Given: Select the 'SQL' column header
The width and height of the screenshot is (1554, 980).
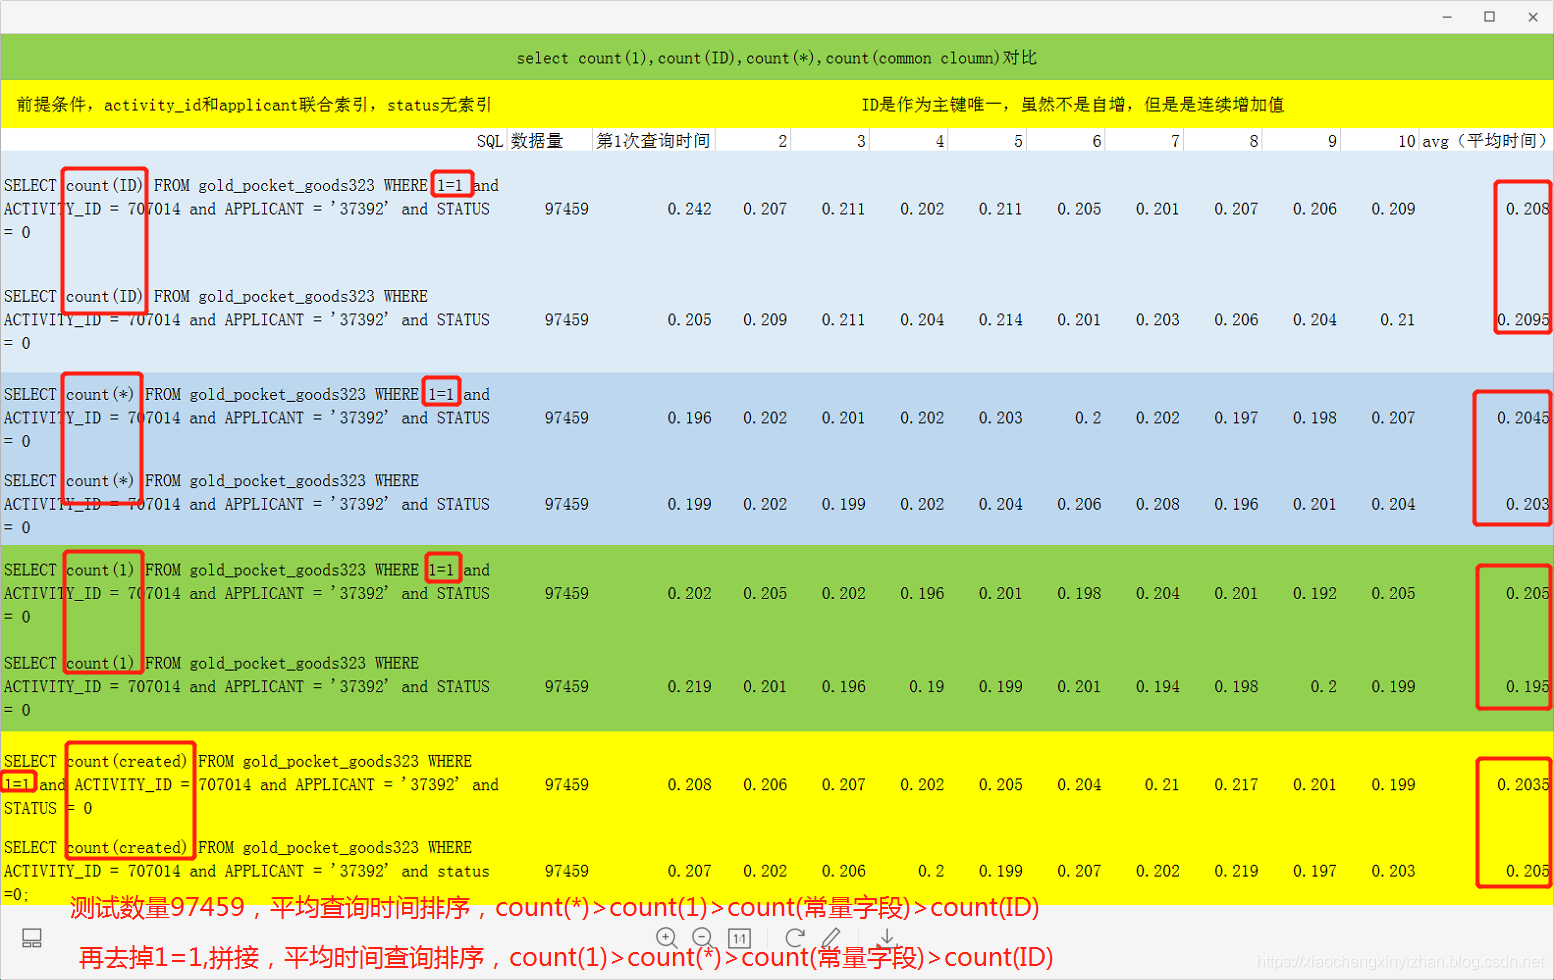Looking at the screenshot, I should [x=490, y=141].
